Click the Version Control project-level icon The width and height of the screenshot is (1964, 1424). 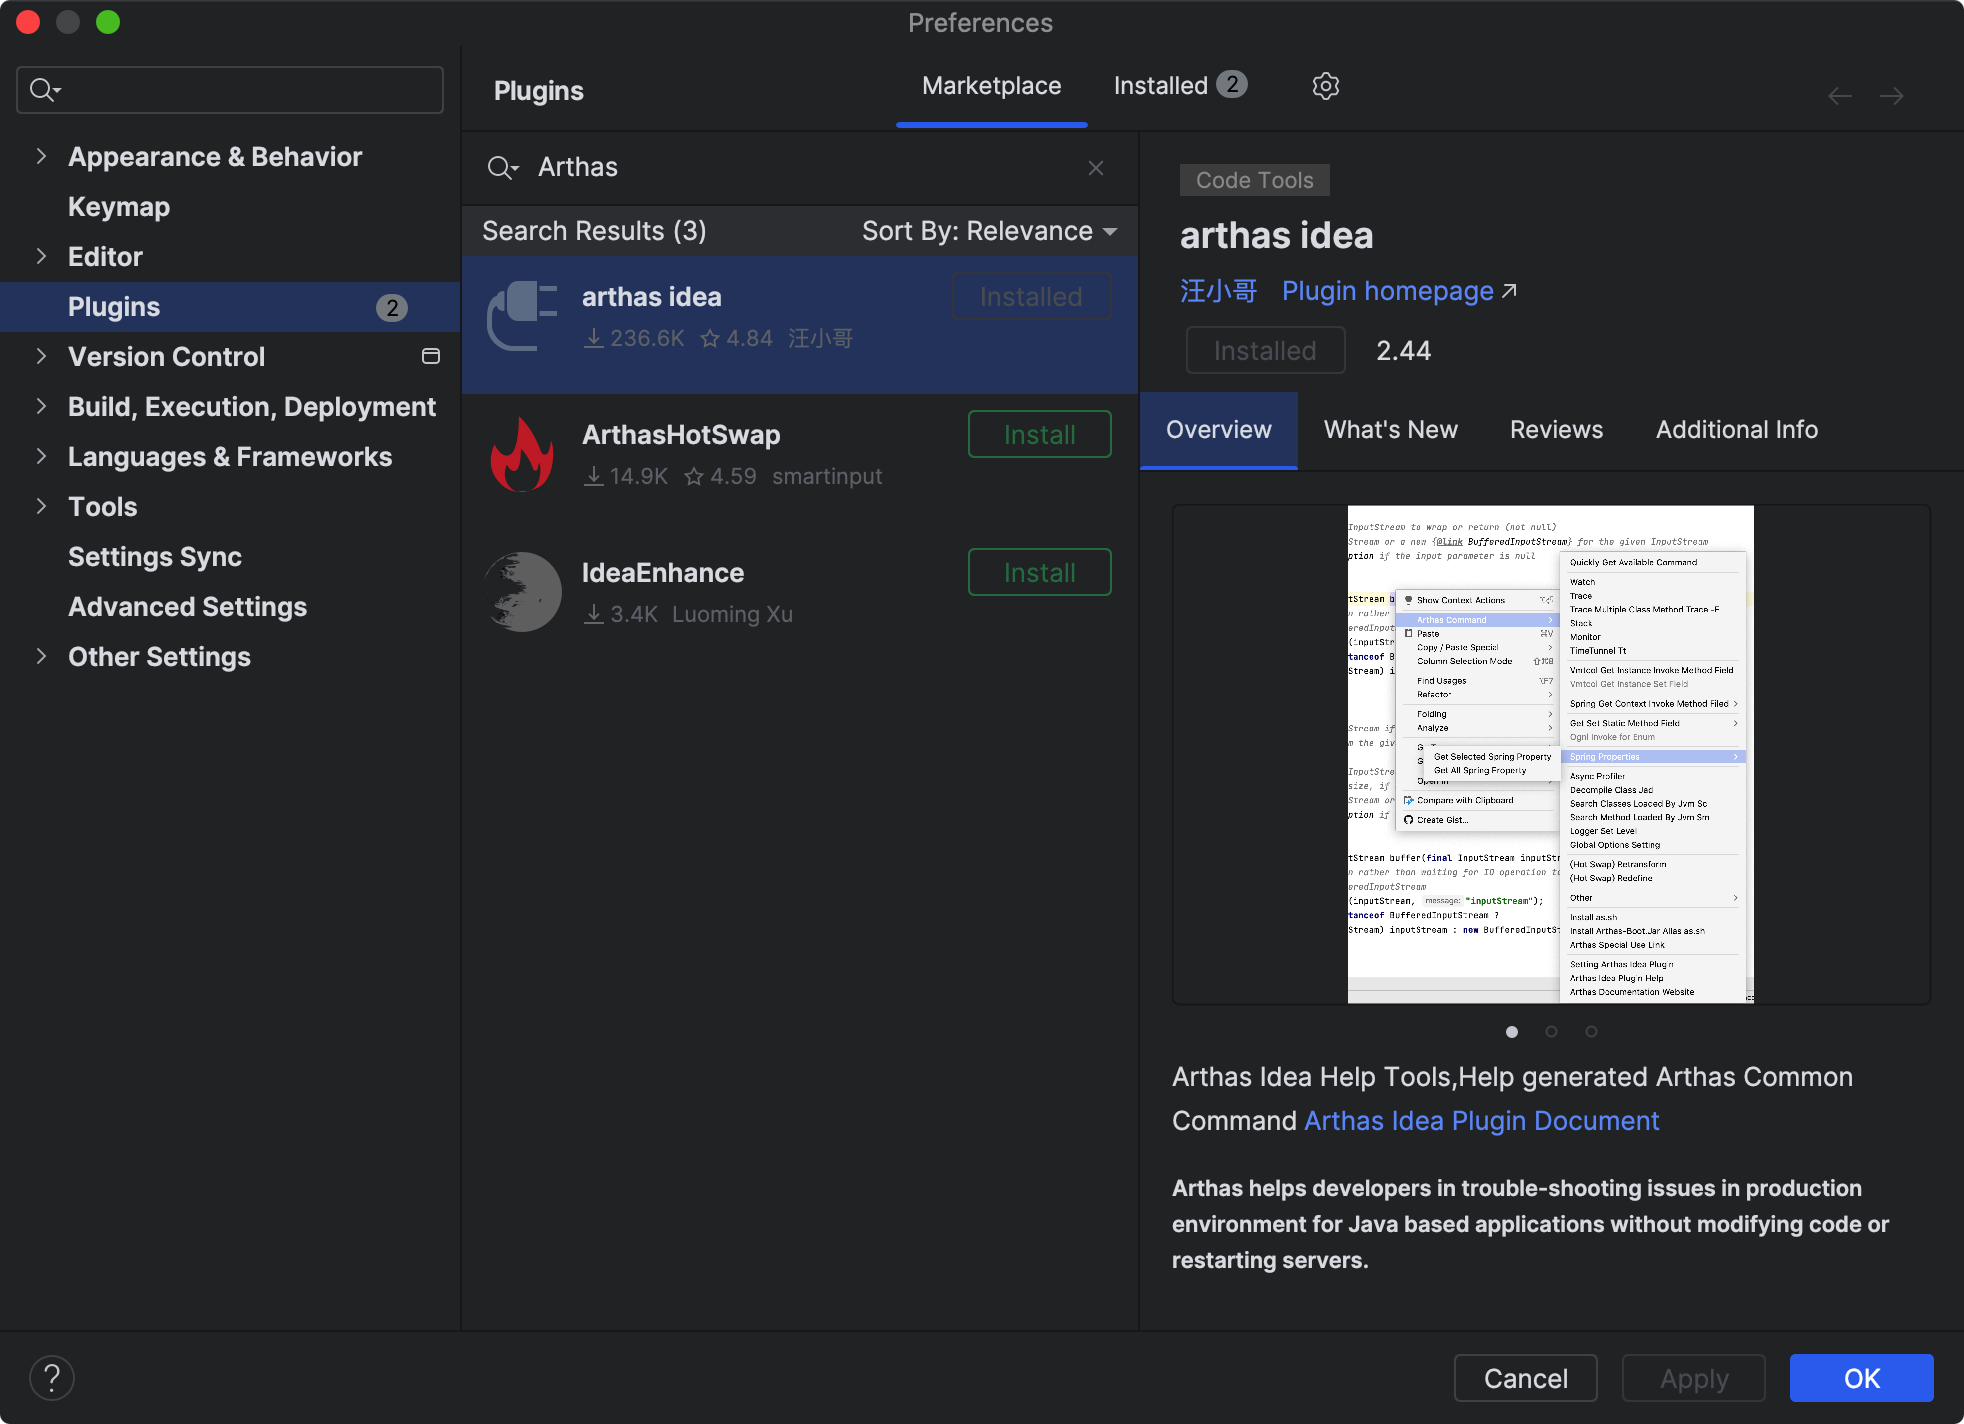(431, 357)
